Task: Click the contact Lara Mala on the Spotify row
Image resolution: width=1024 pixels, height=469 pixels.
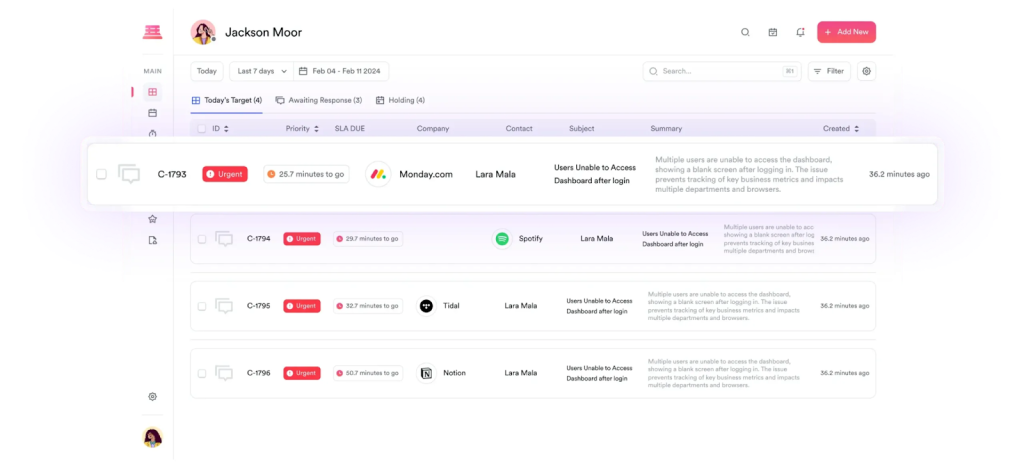Action: [x=597, y=239]
